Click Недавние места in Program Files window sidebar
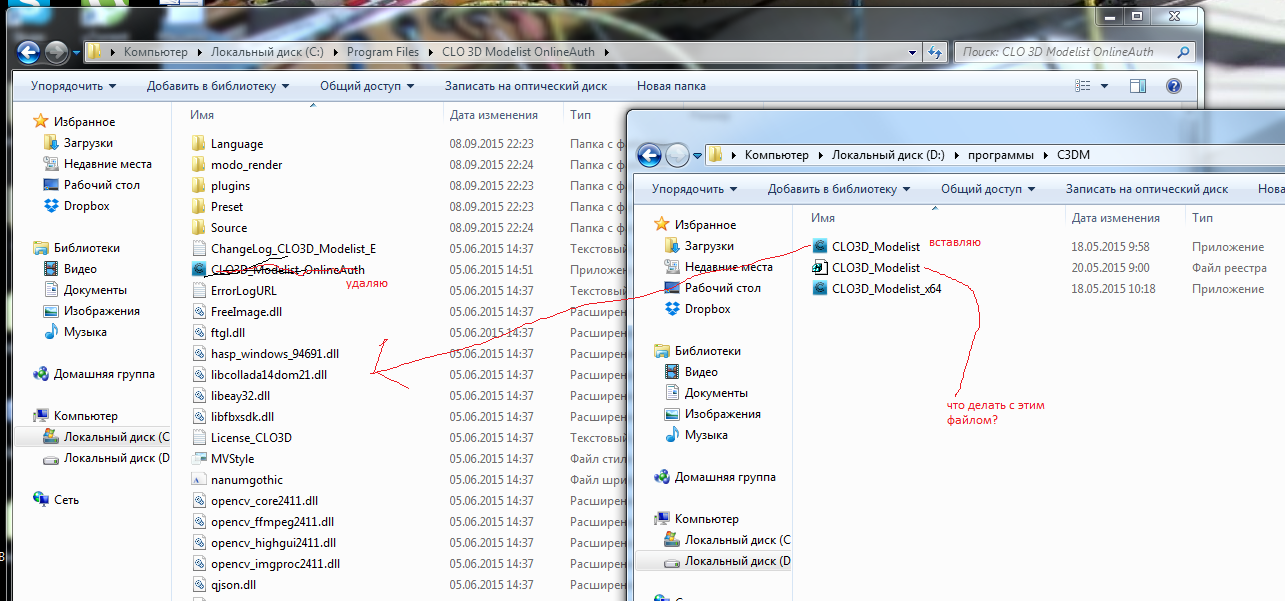Image resolution: width=1285 pixels, height=601 pixels. click(x=108, y=164)
